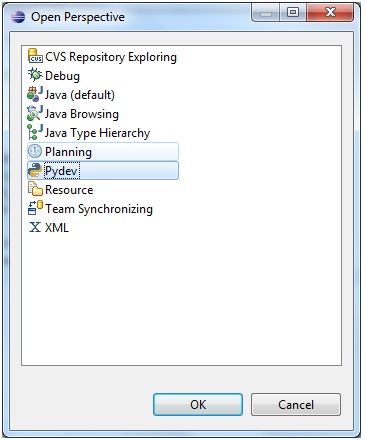Click the Eclipse icon in title bar
Screen dimensions: 365x440
coord(18,16)
